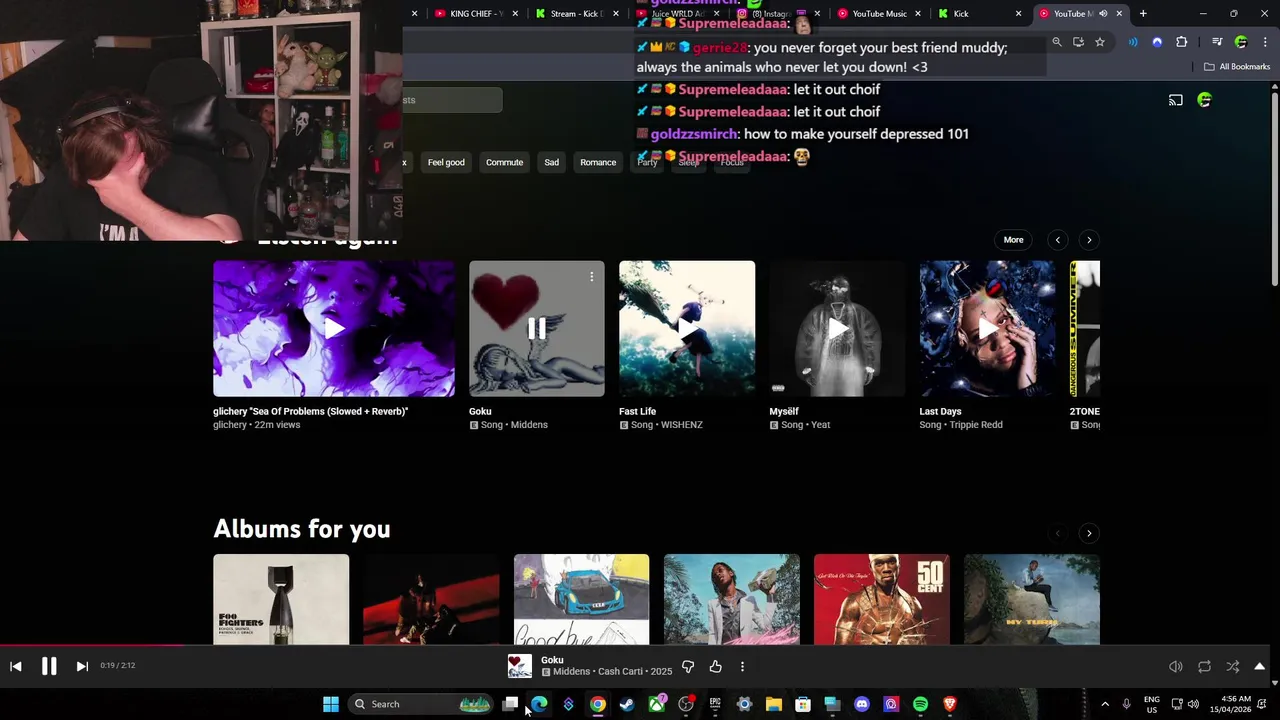Pause the song in the player bar

(x=48, y=666)
